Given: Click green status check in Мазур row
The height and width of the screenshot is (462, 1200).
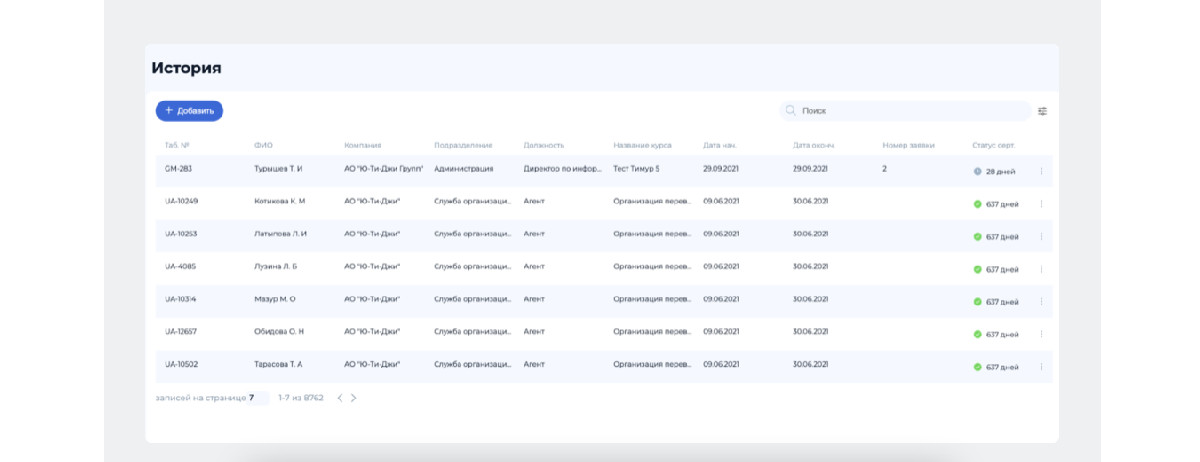Looking at the screenshot, I should pos(977,301).
